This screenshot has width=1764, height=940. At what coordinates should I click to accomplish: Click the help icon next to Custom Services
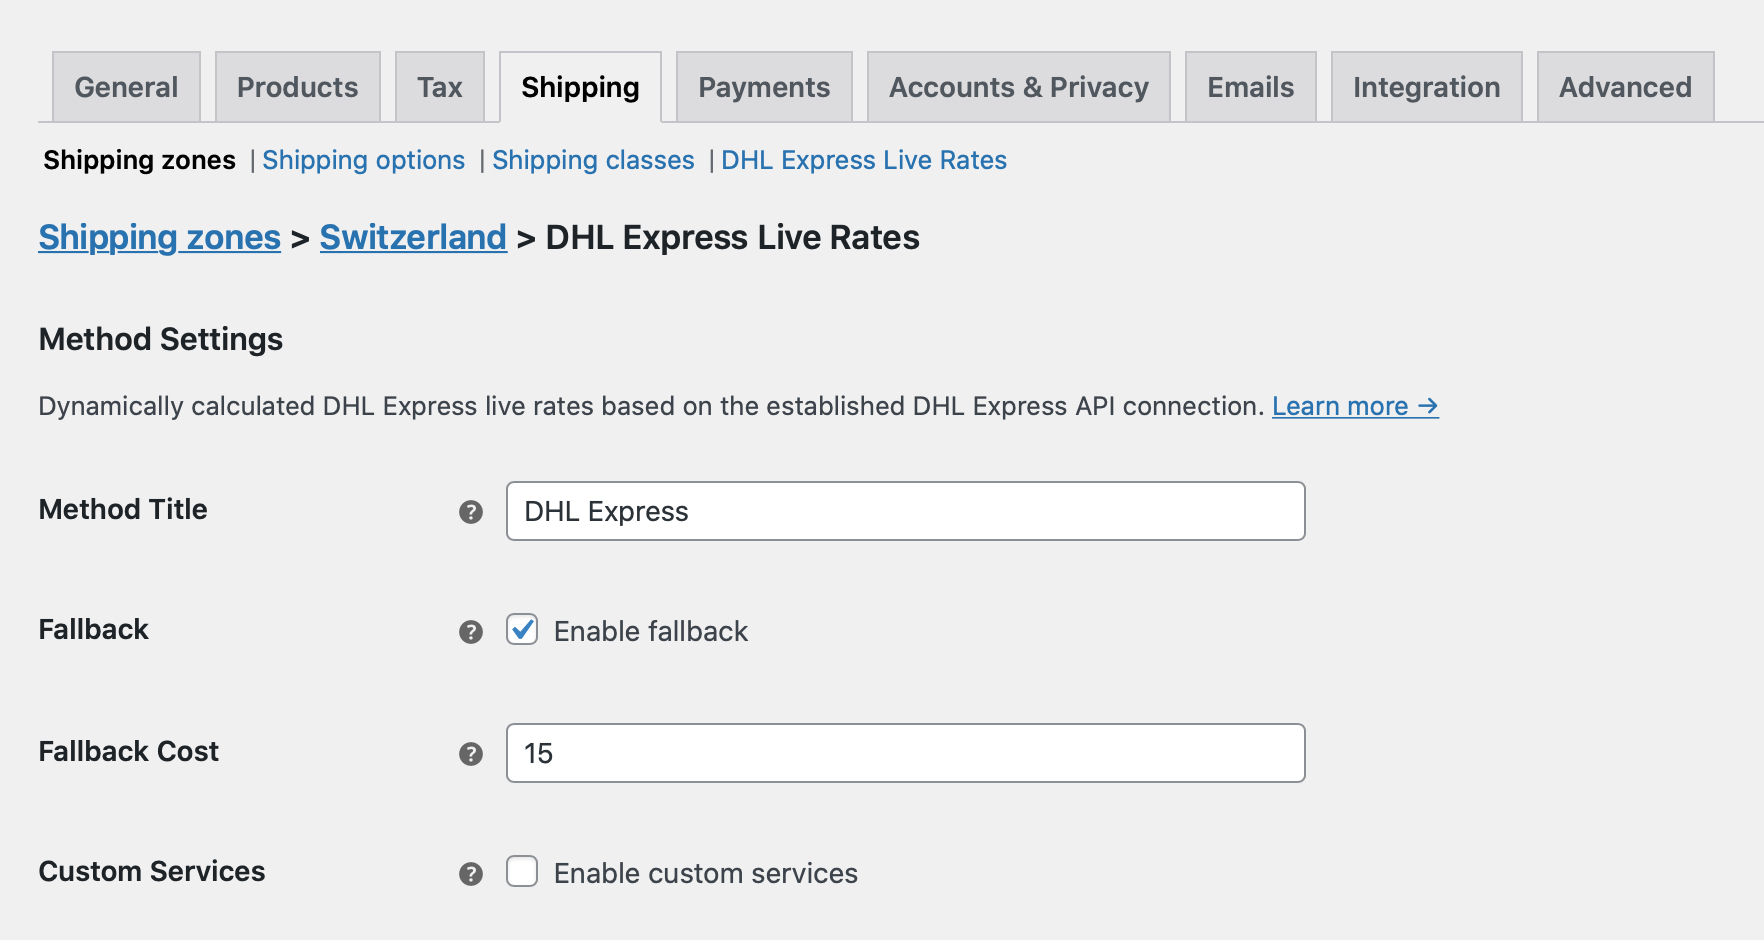coord(469,873)
